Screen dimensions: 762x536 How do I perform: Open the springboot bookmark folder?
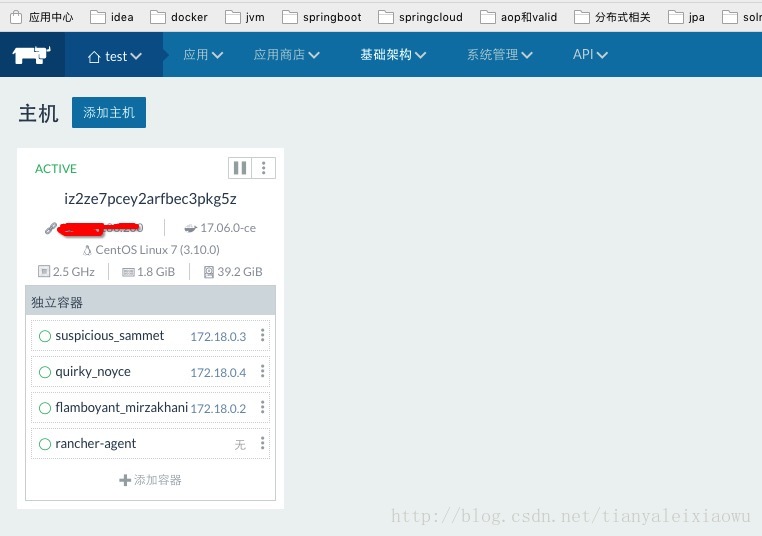(x=322, y=17)
